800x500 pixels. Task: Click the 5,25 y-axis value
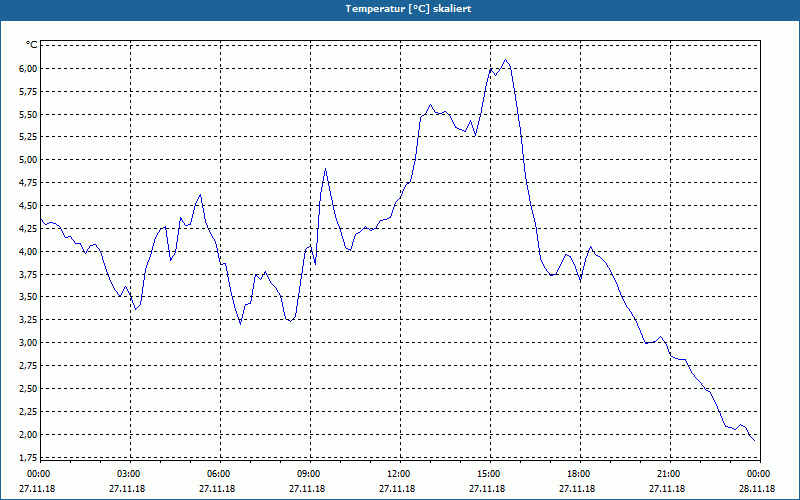click(29, 137)
